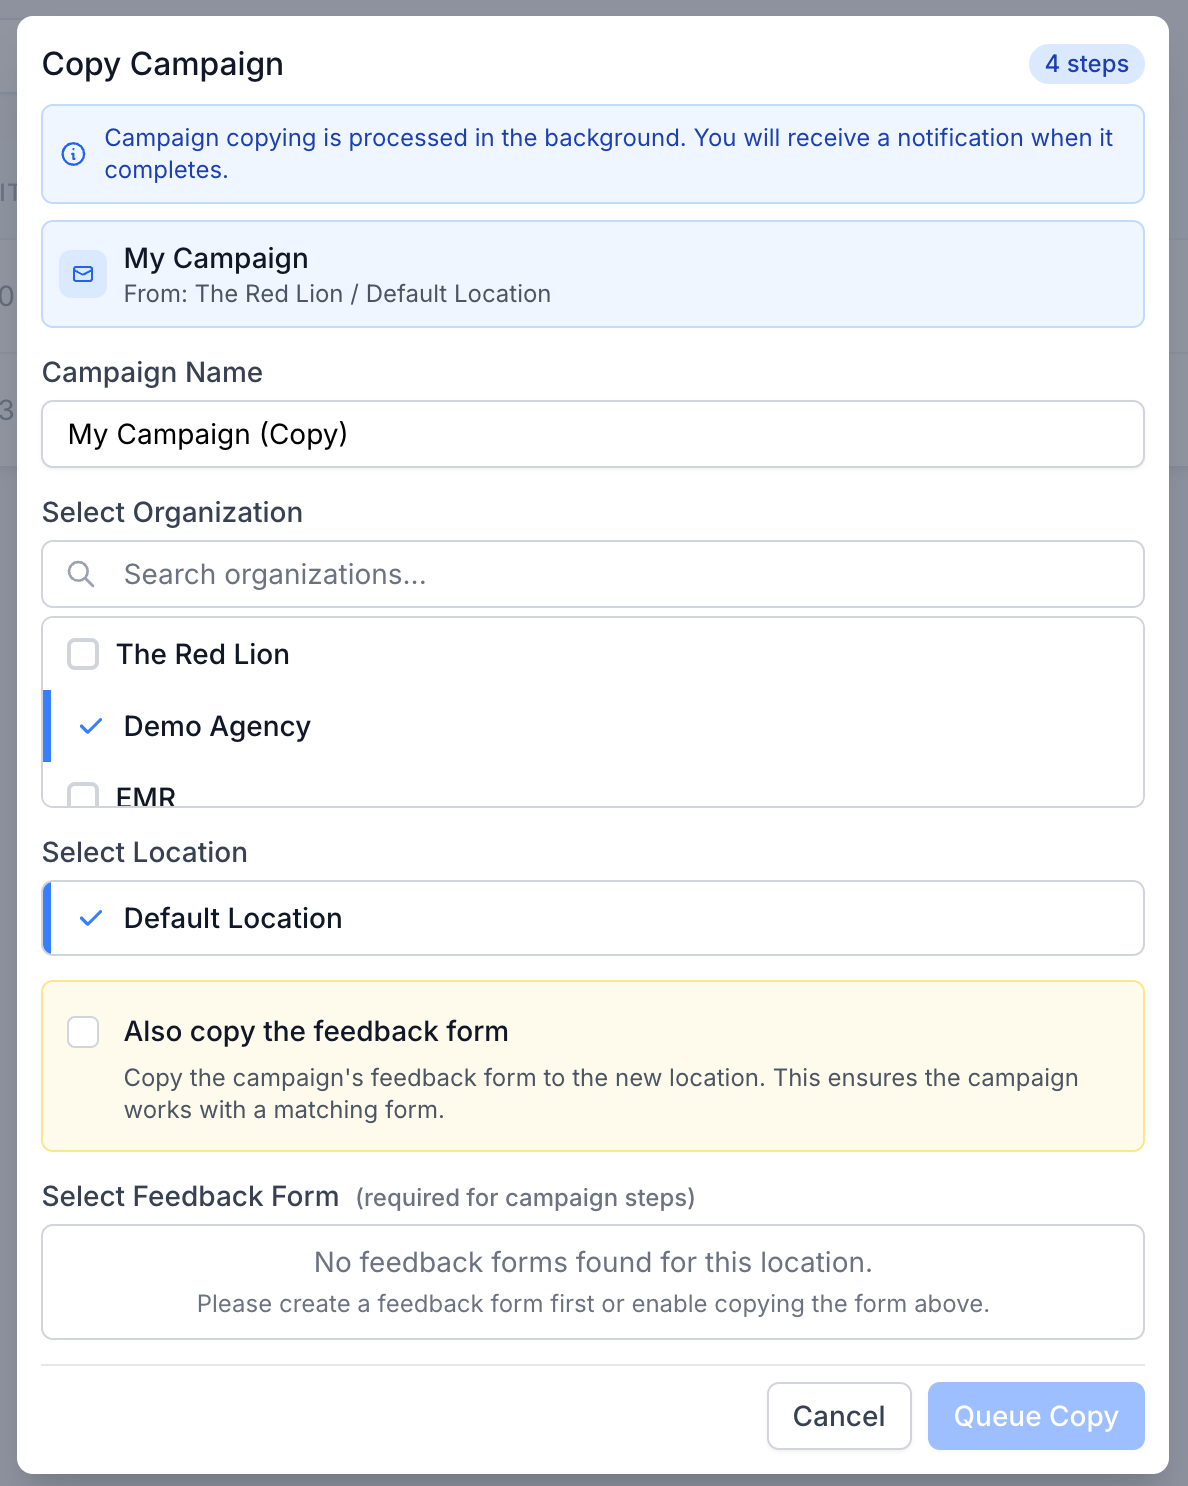Click the empty feedback forms message box
This screenshot has width=1188, height=1486.
592,1282
